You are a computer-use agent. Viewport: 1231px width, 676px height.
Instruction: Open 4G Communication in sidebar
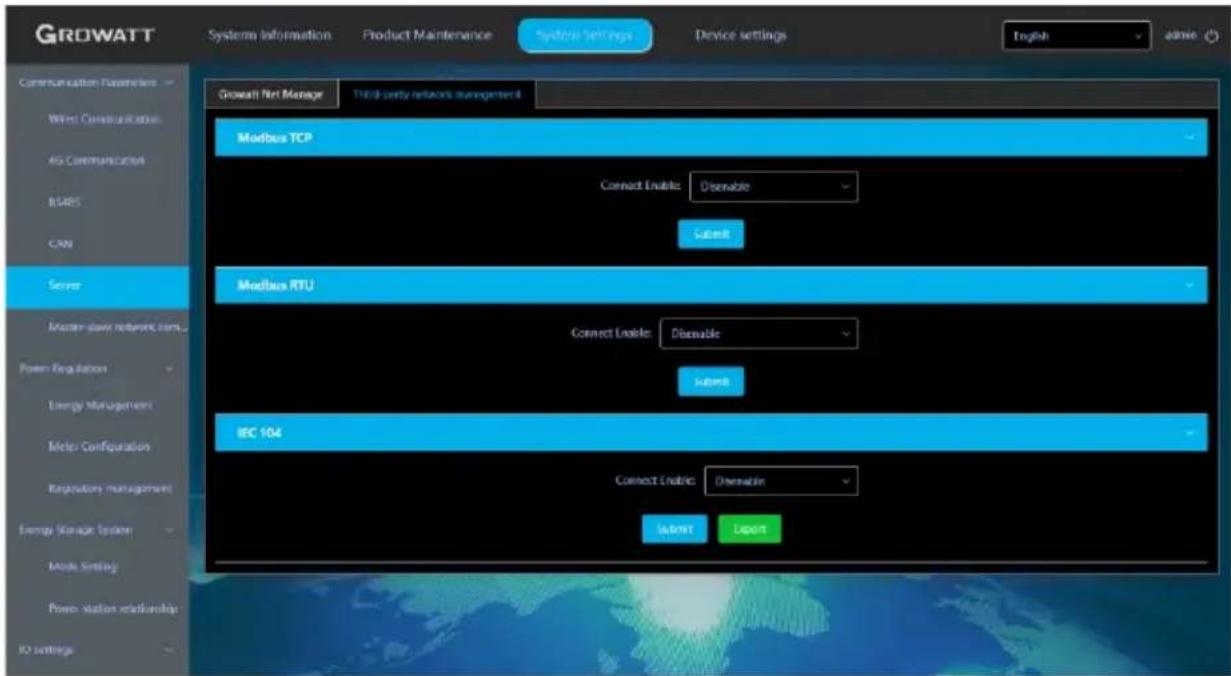(x=95, y=160)
